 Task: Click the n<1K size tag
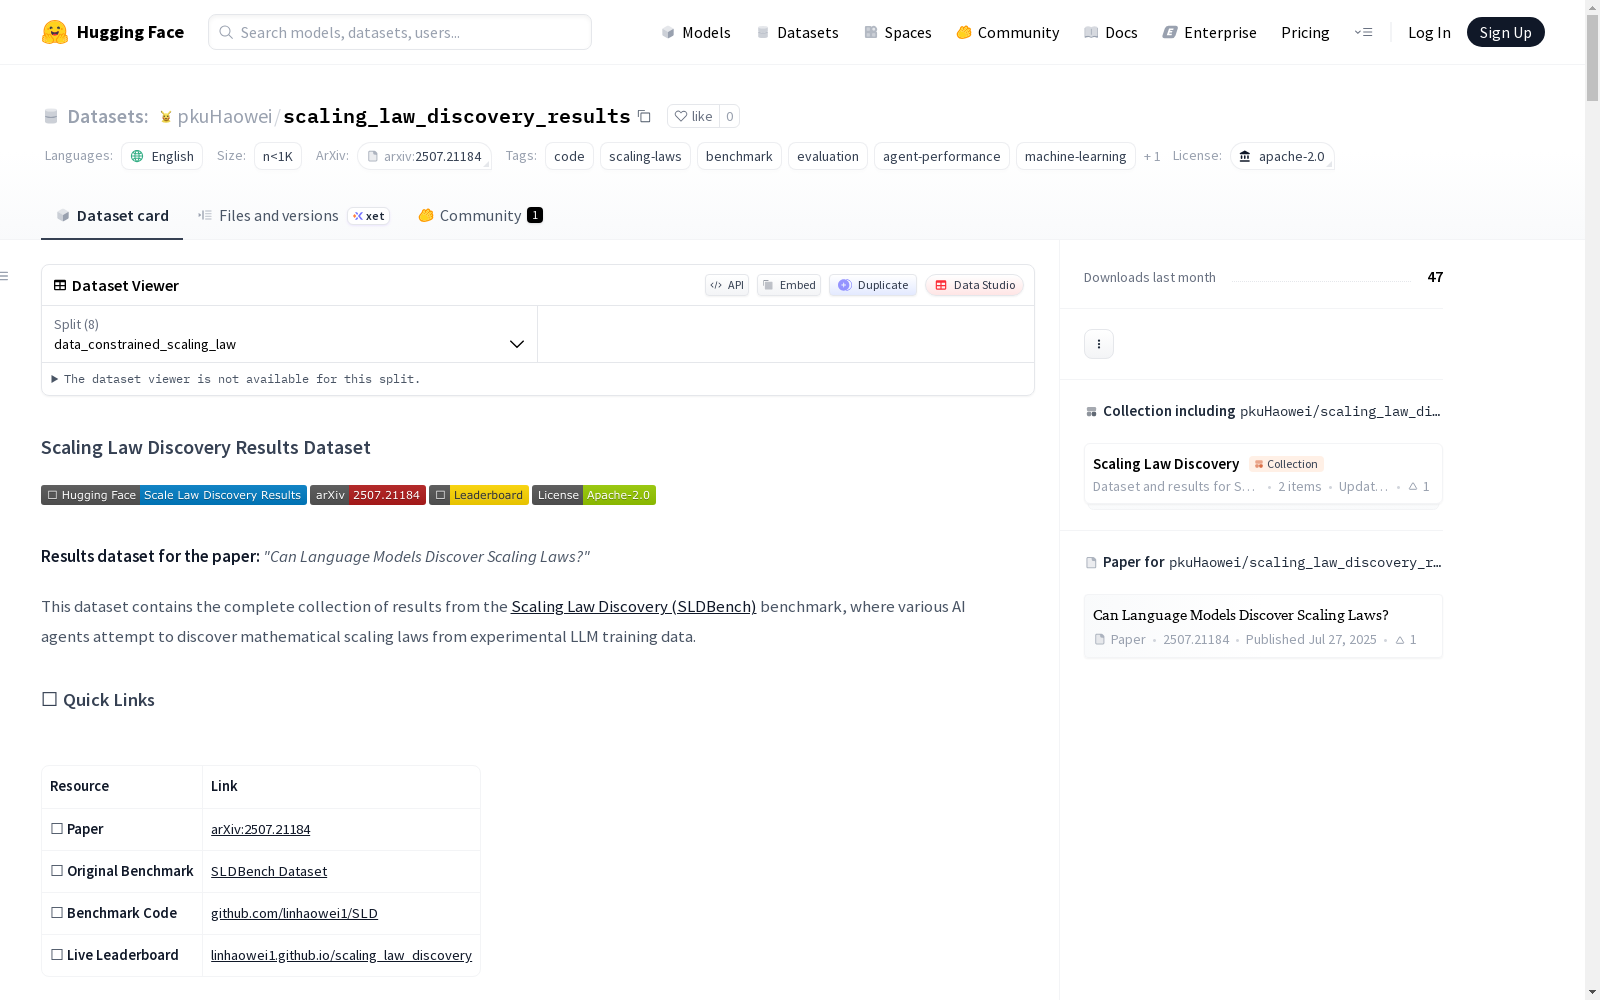(x=278, y=156)
